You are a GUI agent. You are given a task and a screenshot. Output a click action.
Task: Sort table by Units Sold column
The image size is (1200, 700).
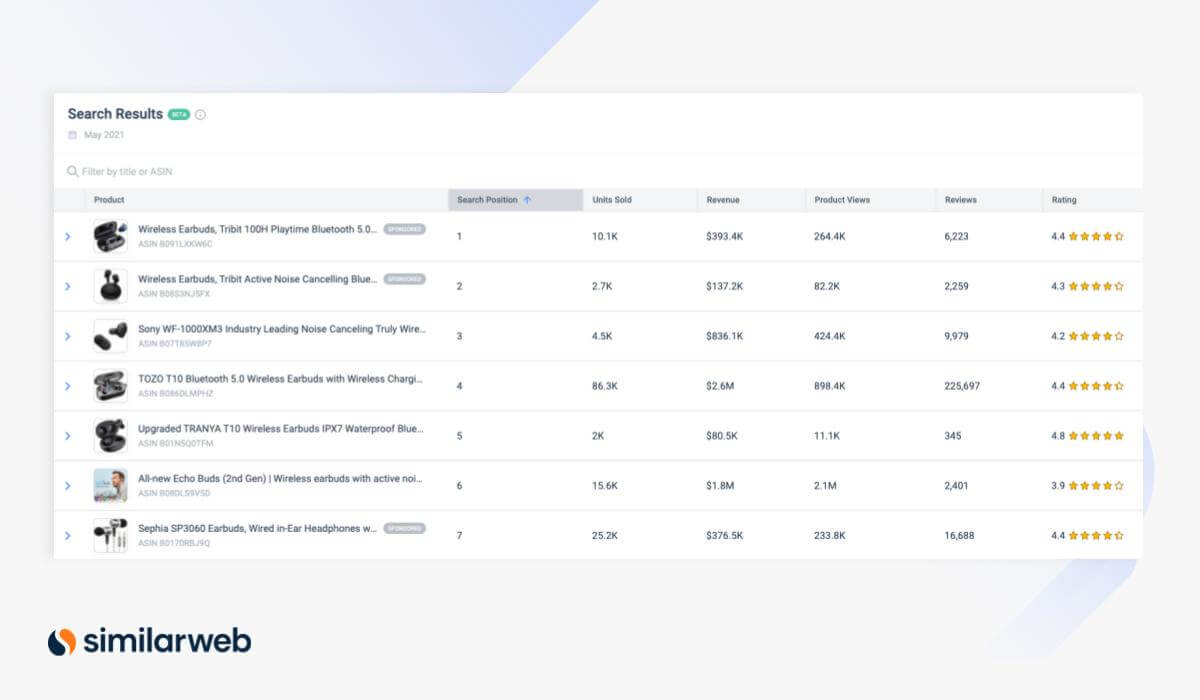pos(612,200)
